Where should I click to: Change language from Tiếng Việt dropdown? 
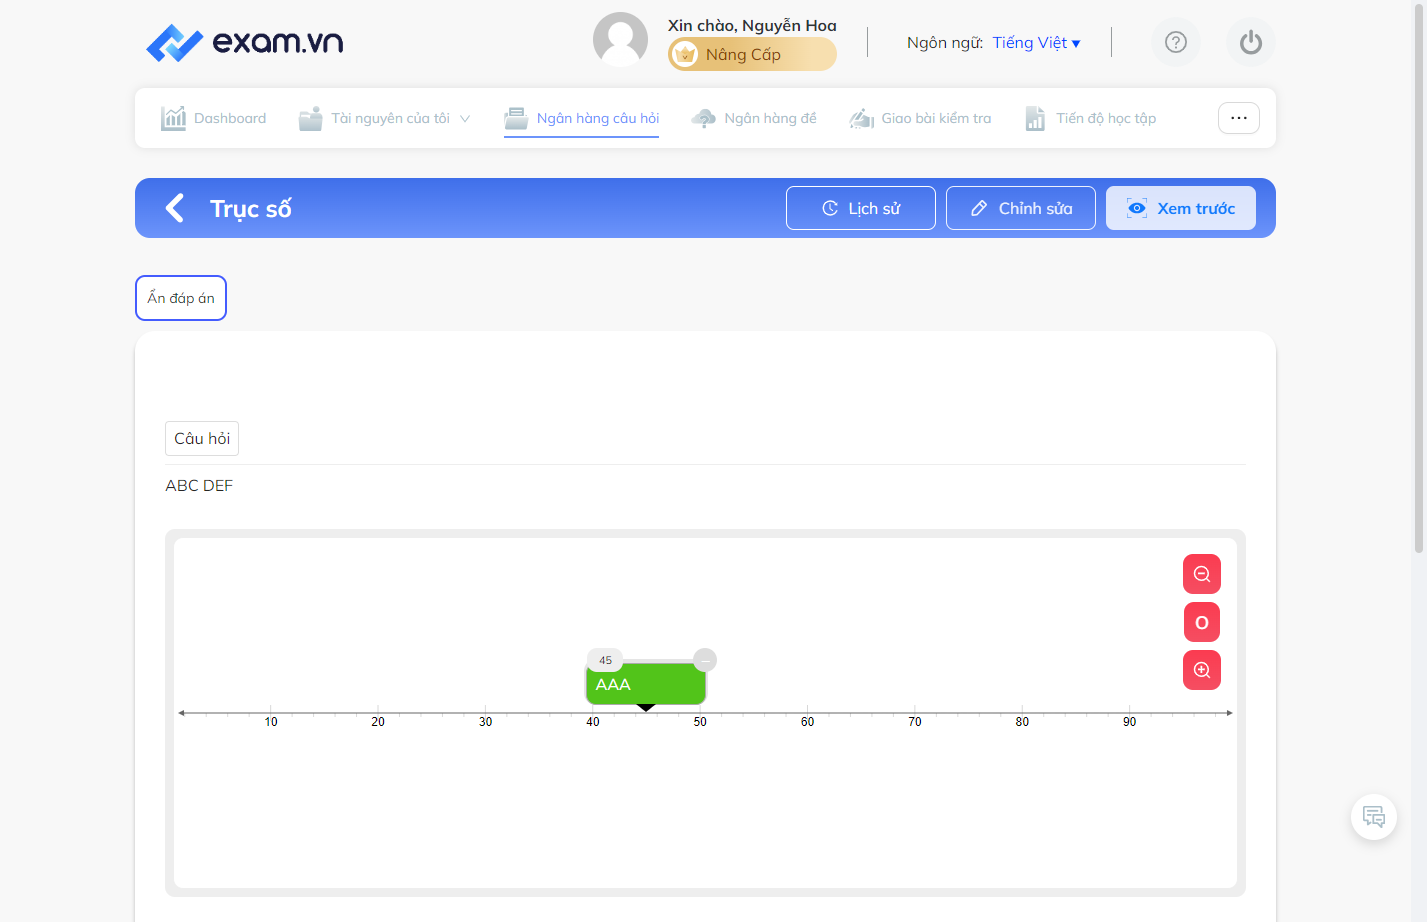click(x=1036, y=43)
